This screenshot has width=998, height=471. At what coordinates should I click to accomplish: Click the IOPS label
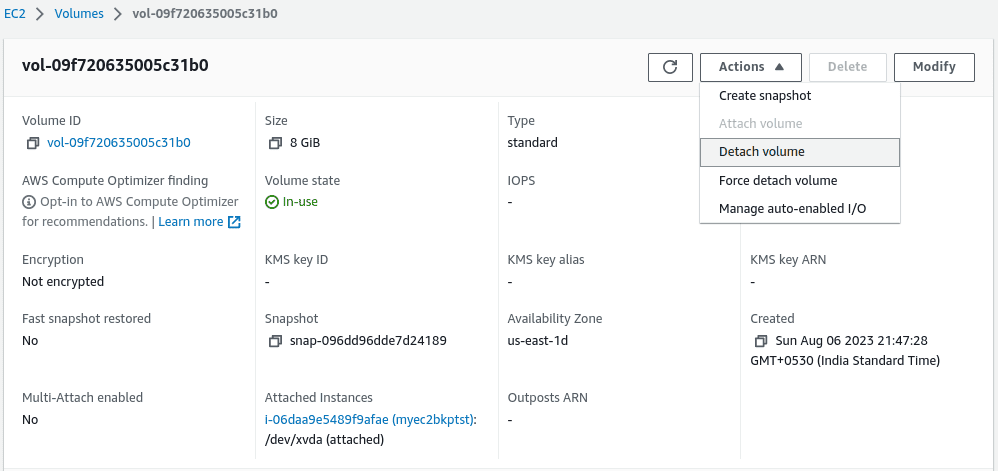(x=521, y=181)
